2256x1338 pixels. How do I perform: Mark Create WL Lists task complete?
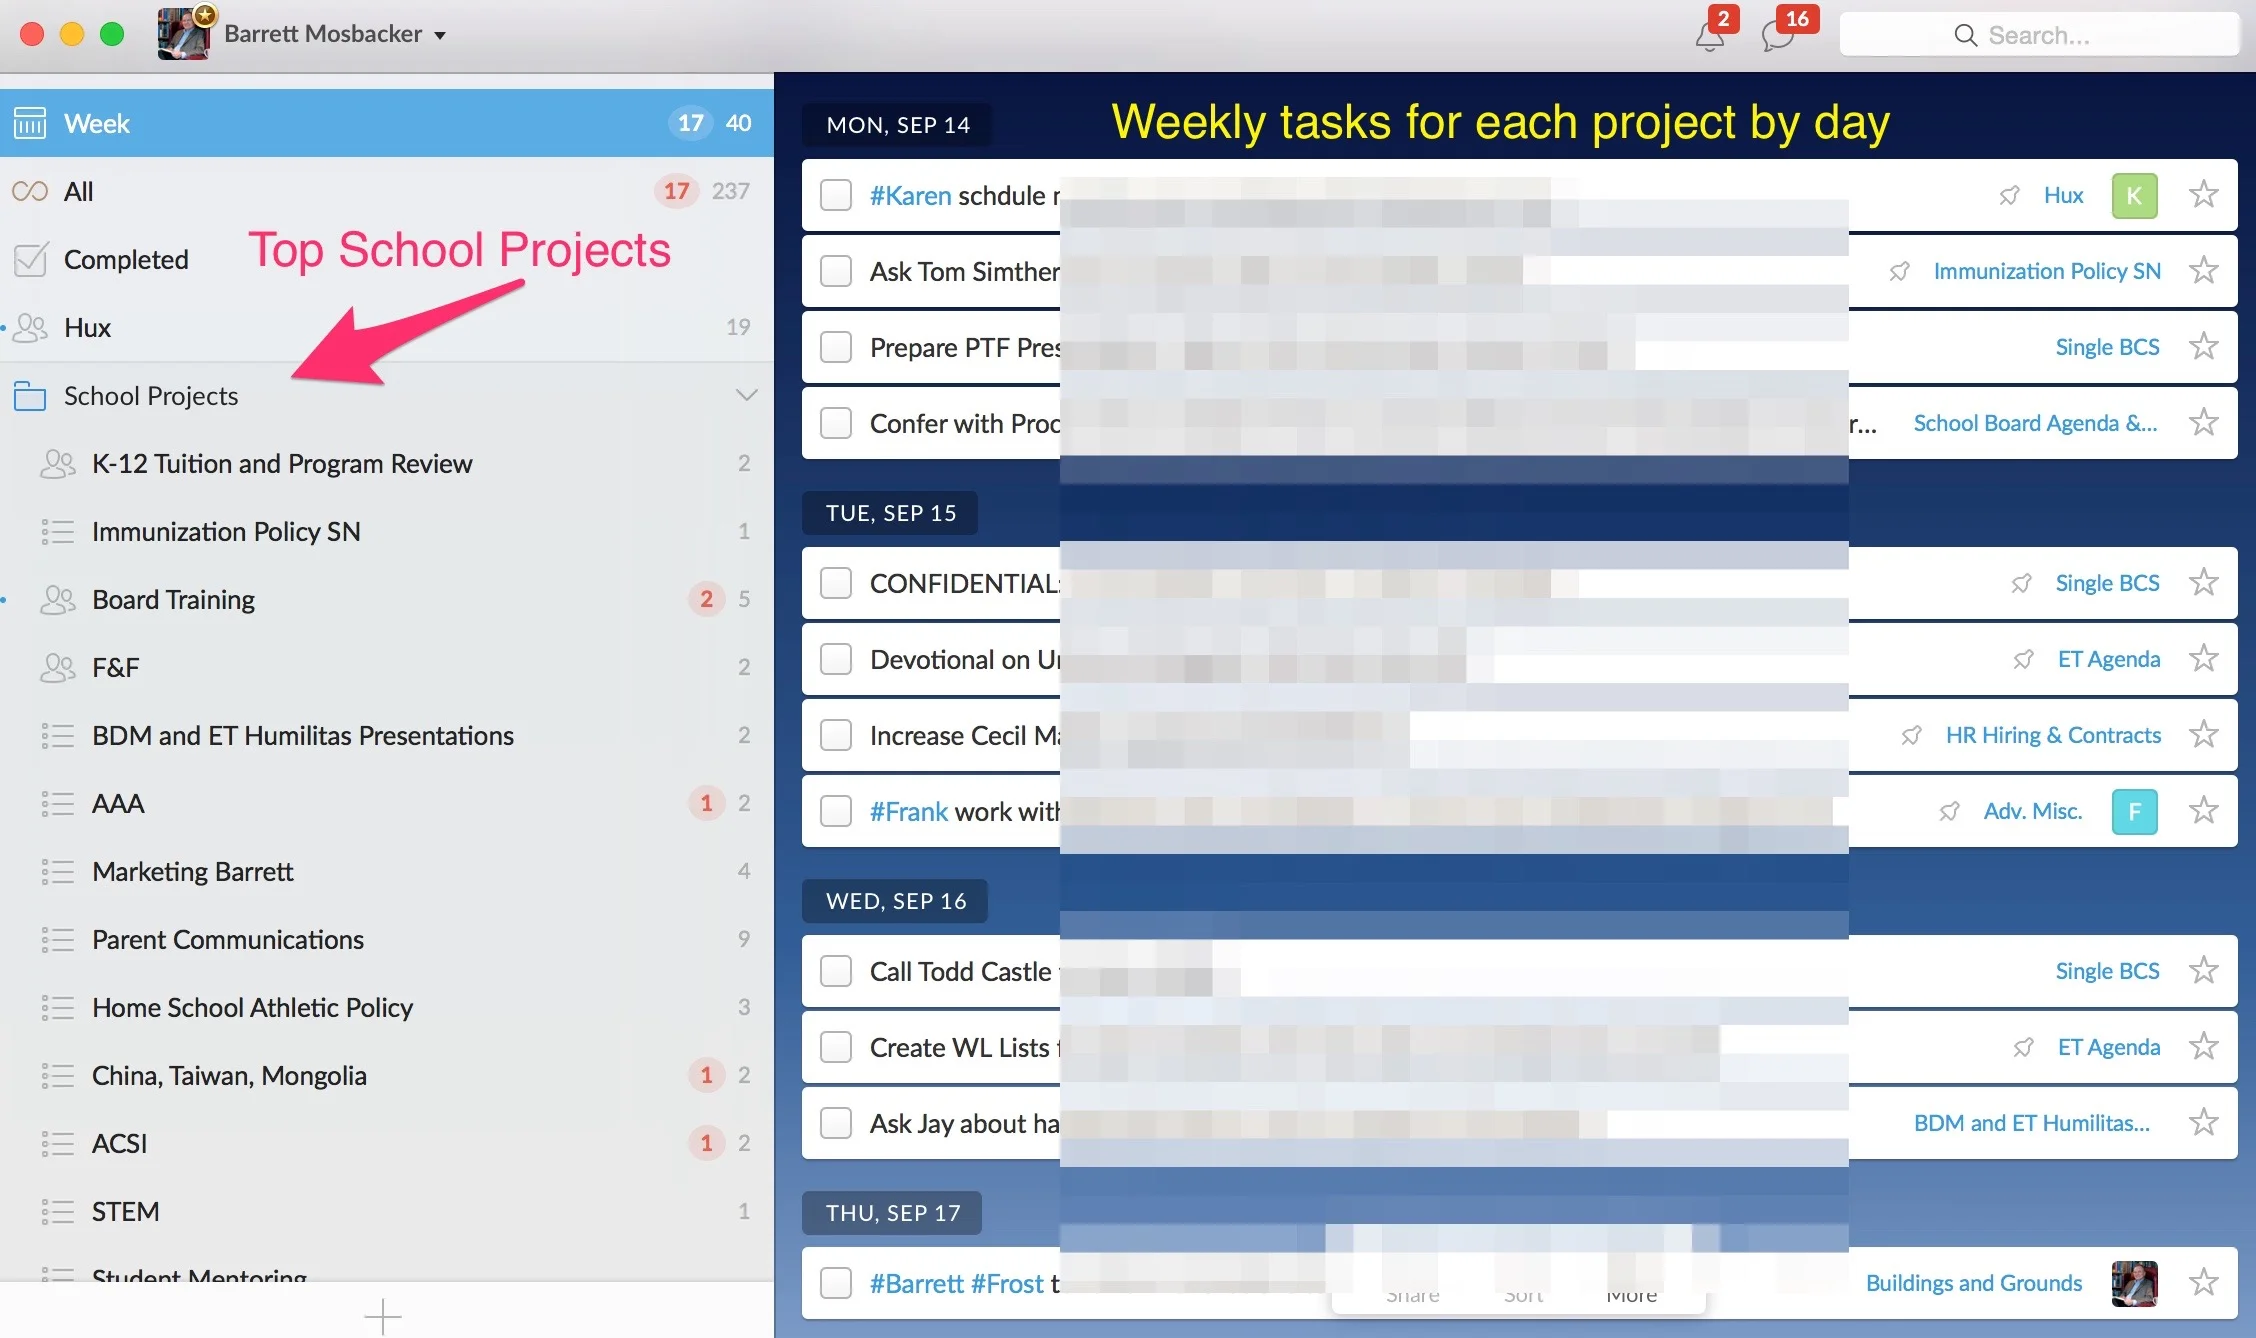836,1047
